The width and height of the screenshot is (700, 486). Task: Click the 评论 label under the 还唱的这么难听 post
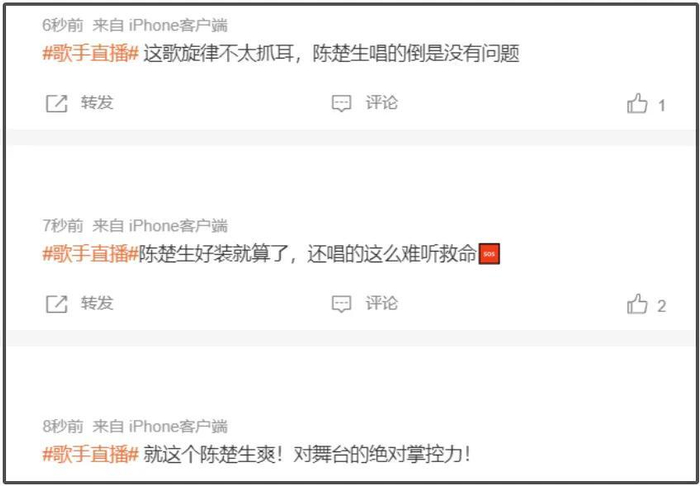382,303
